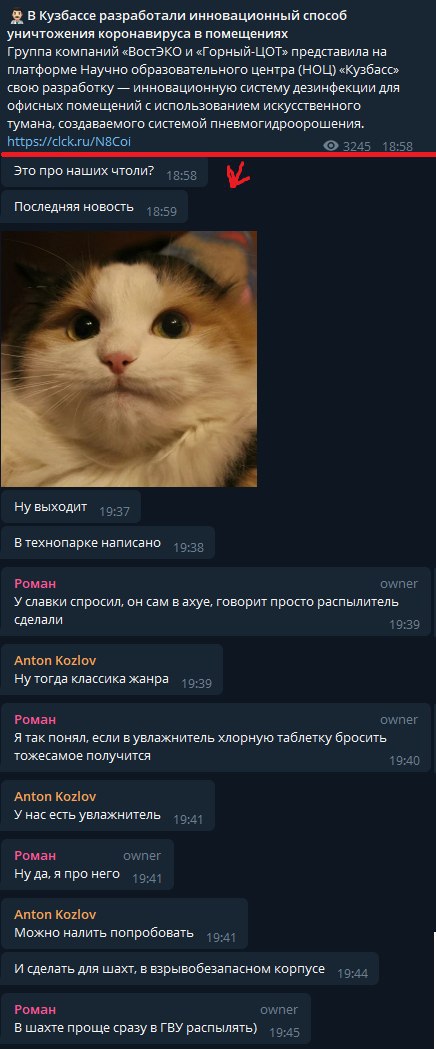Click Роман's name above "Ну да, я про него"
436x1049 pixels.
(35, 856)
